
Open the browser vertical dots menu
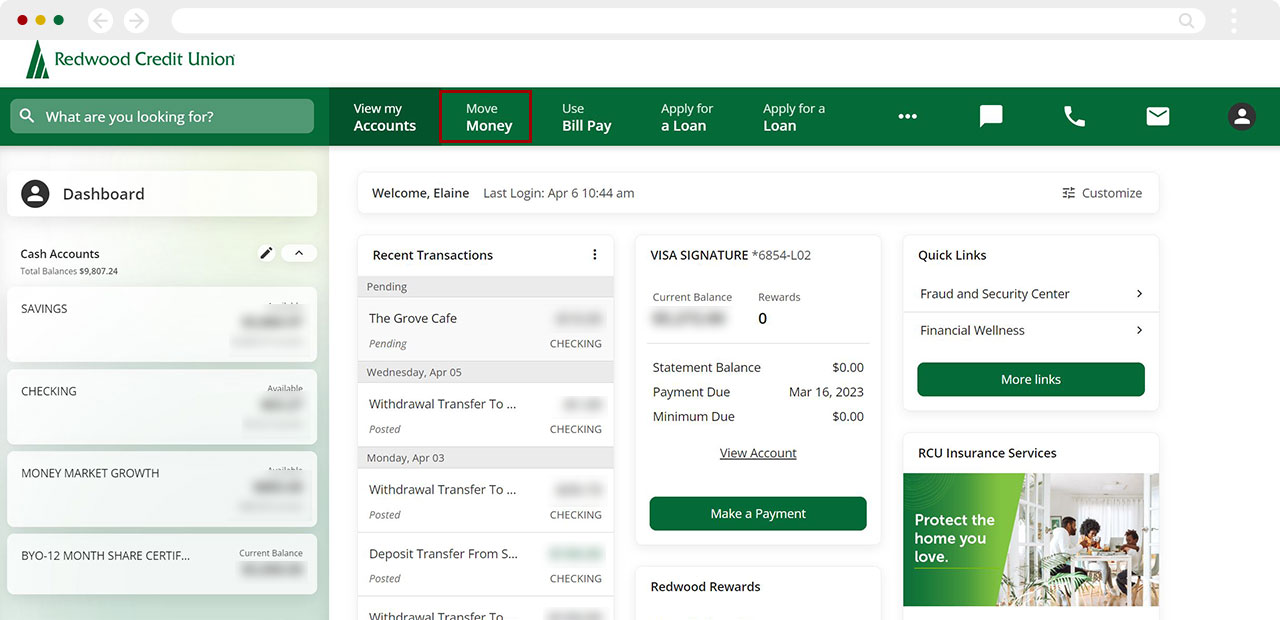tap(1234, 20)
